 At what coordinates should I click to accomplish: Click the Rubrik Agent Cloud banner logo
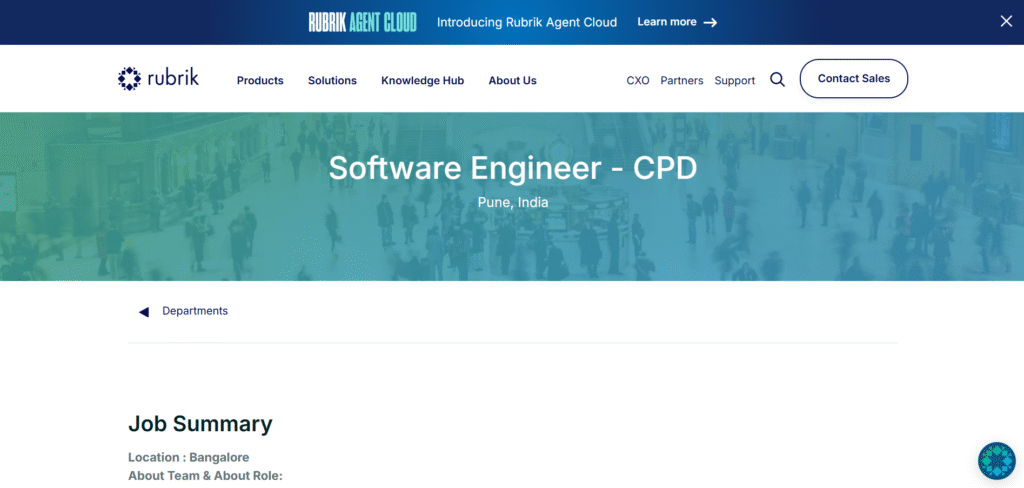tap(362, 22)
